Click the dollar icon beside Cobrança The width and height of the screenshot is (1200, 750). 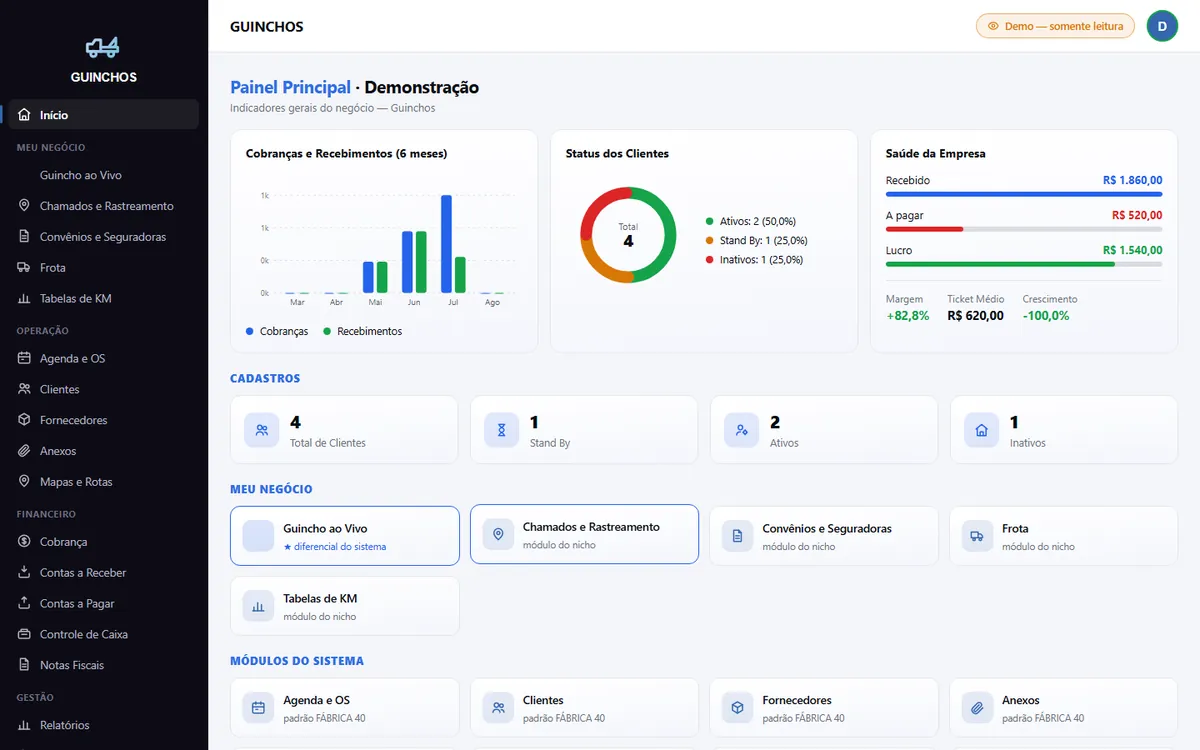(x=24, y=542)
